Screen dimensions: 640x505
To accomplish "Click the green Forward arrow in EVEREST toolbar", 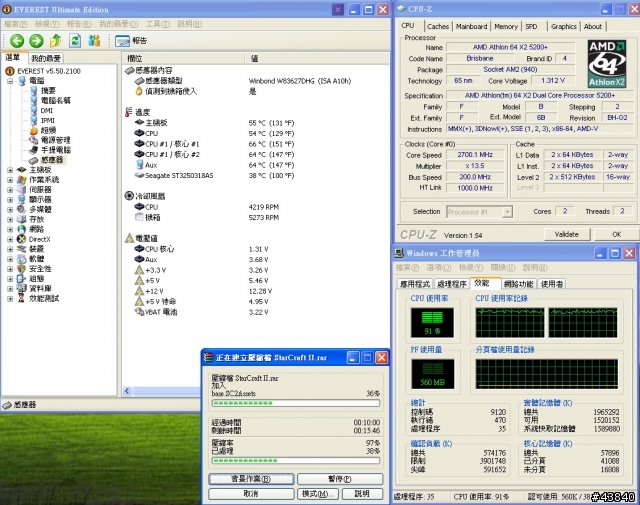I will (x=36, y=40).
